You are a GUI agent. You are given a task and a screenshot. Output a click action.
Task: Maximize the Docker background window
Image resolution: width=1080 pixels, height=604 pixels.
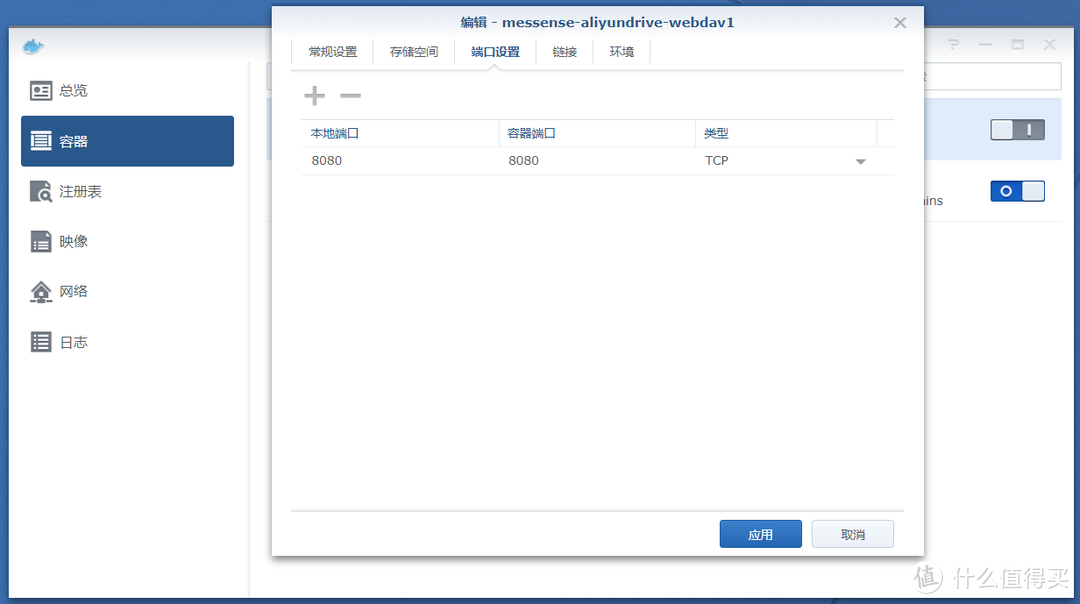point(1017,44)
